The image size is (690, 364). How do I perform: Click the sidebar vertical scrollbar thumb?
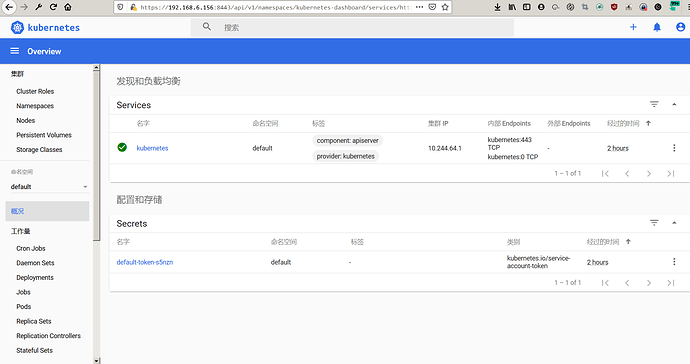[96, 155]
